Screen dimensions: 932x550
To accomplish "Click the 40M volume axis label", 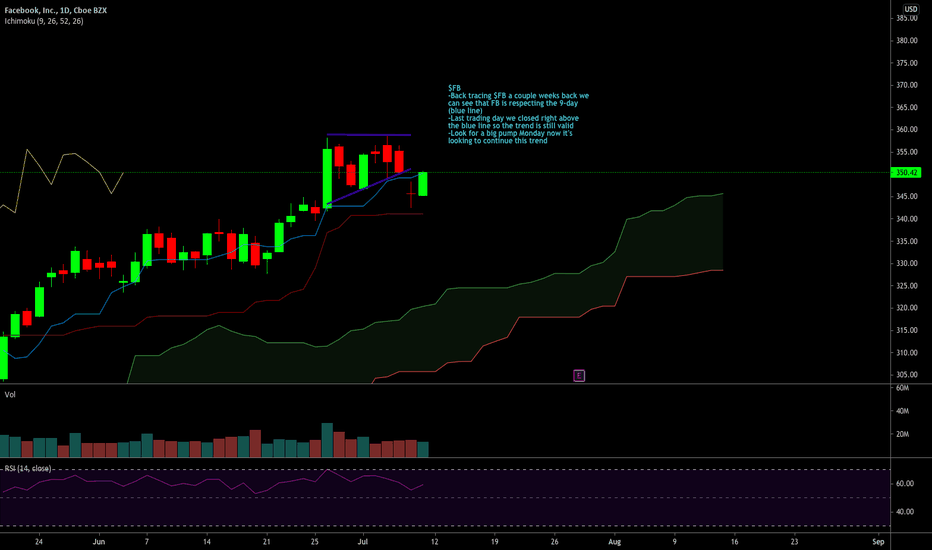I will 902,411.
